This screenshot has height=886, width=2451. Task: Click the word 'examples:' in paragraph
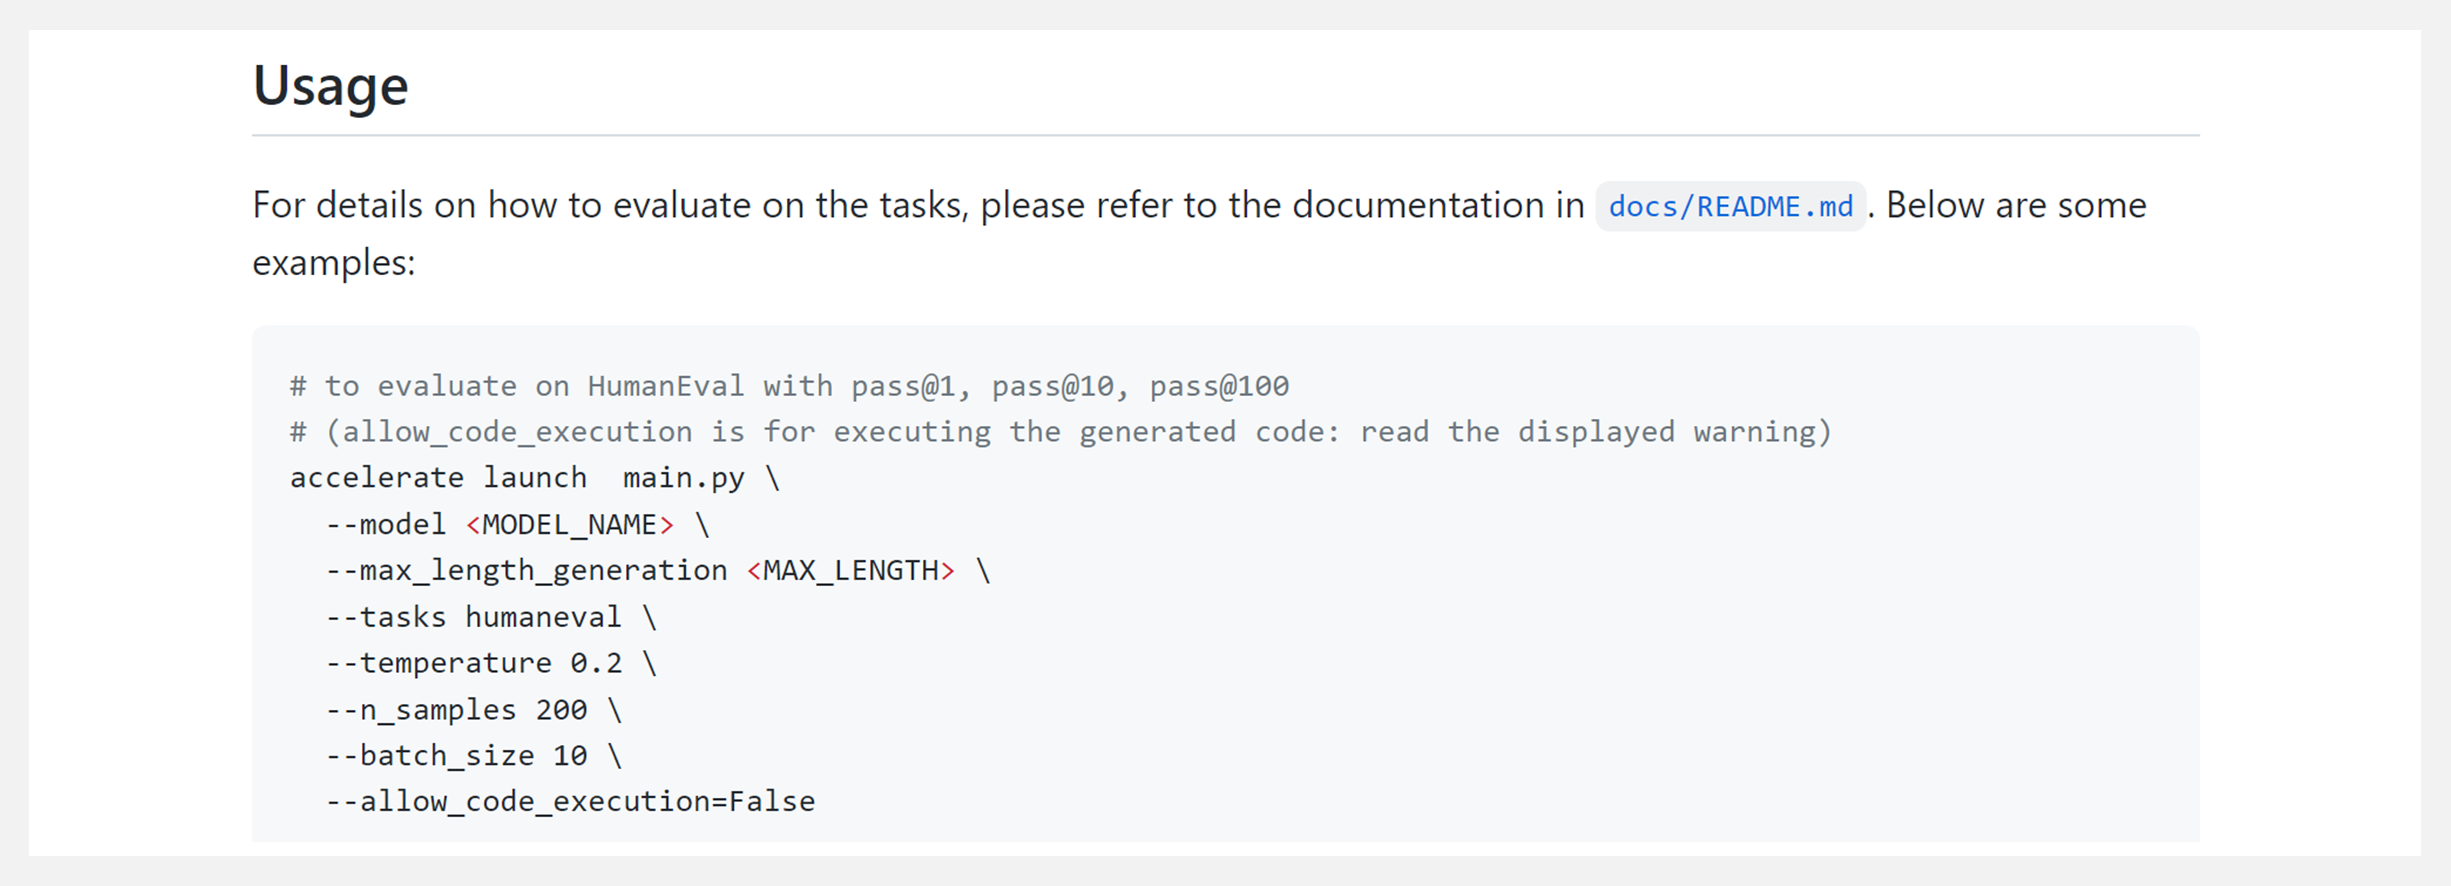(333, 263)
